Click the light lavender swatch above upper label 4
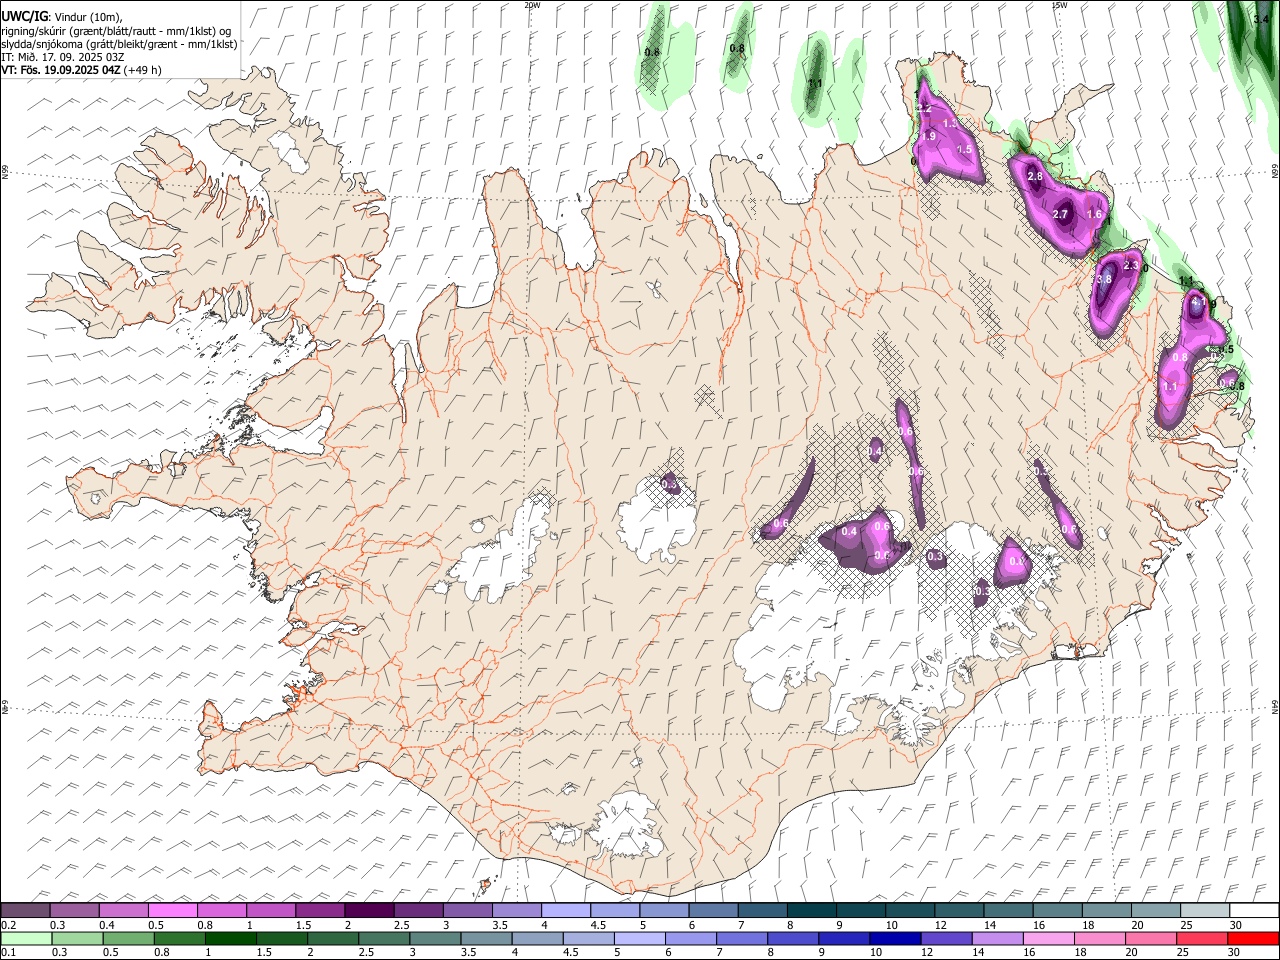 tap(564, 910)
